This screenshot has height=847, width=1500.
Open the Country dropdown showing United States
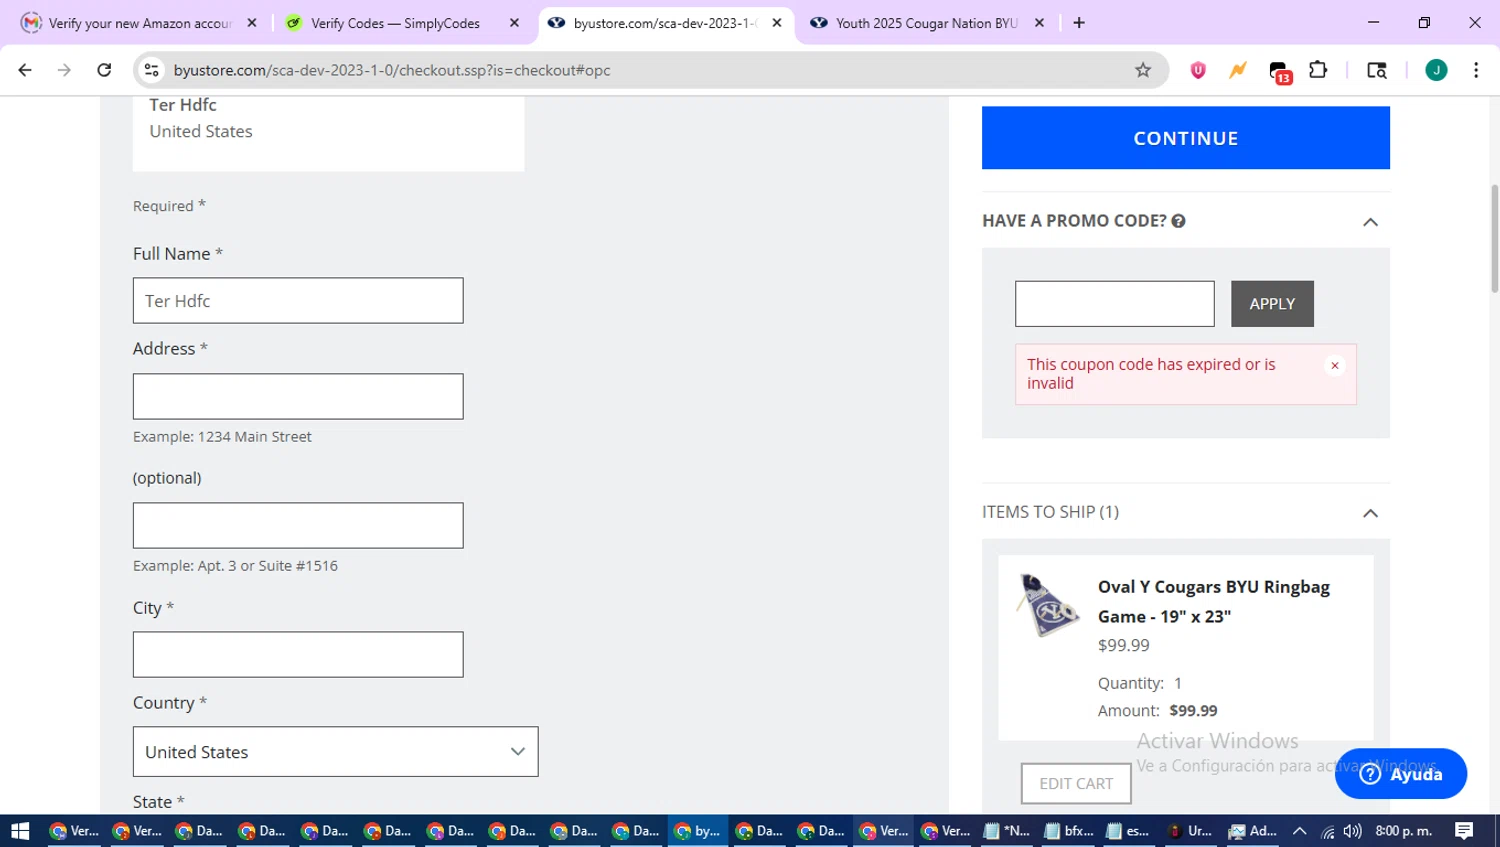click(335, 752)
